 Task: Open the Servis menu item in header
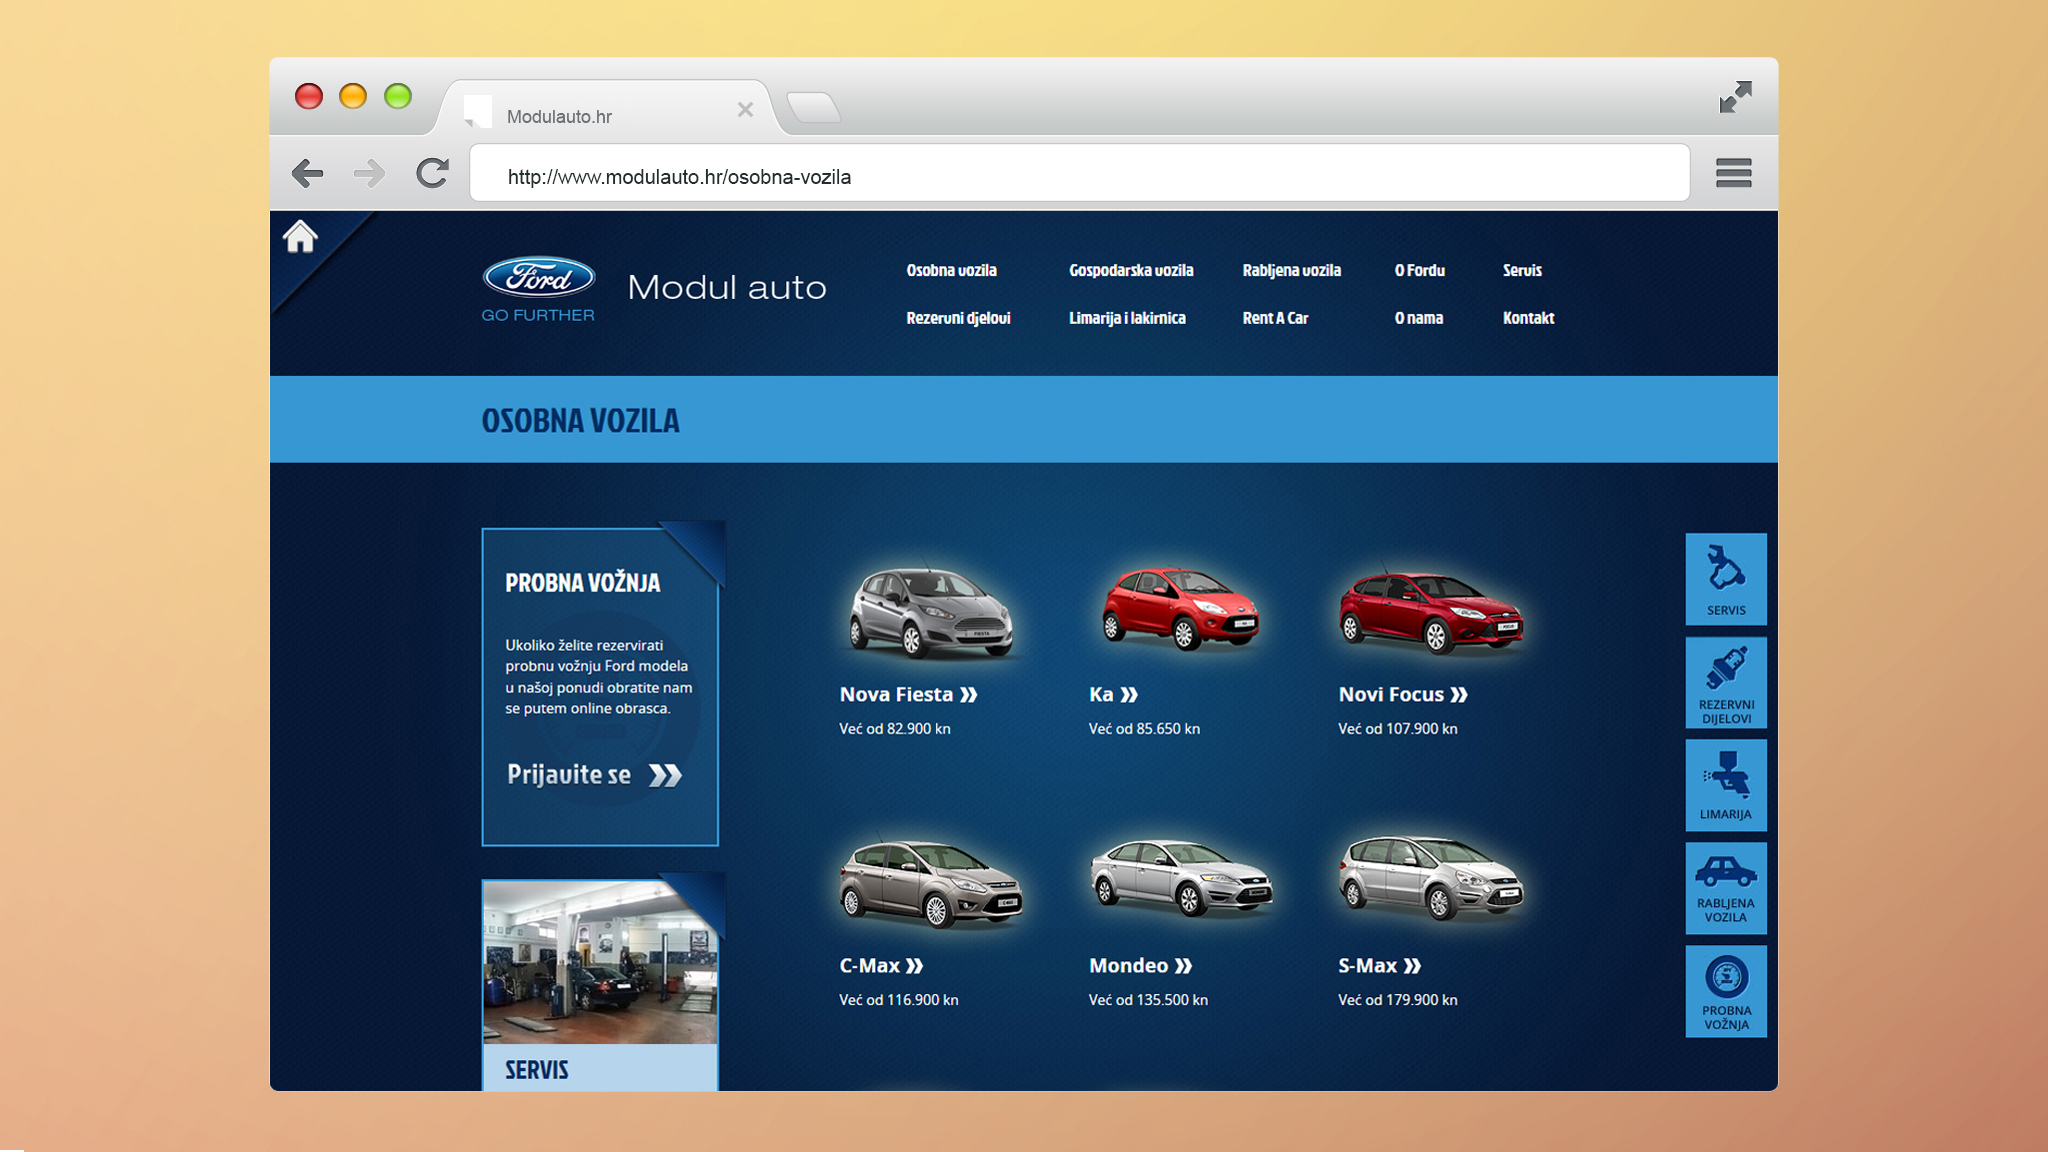pos(1522,270)
